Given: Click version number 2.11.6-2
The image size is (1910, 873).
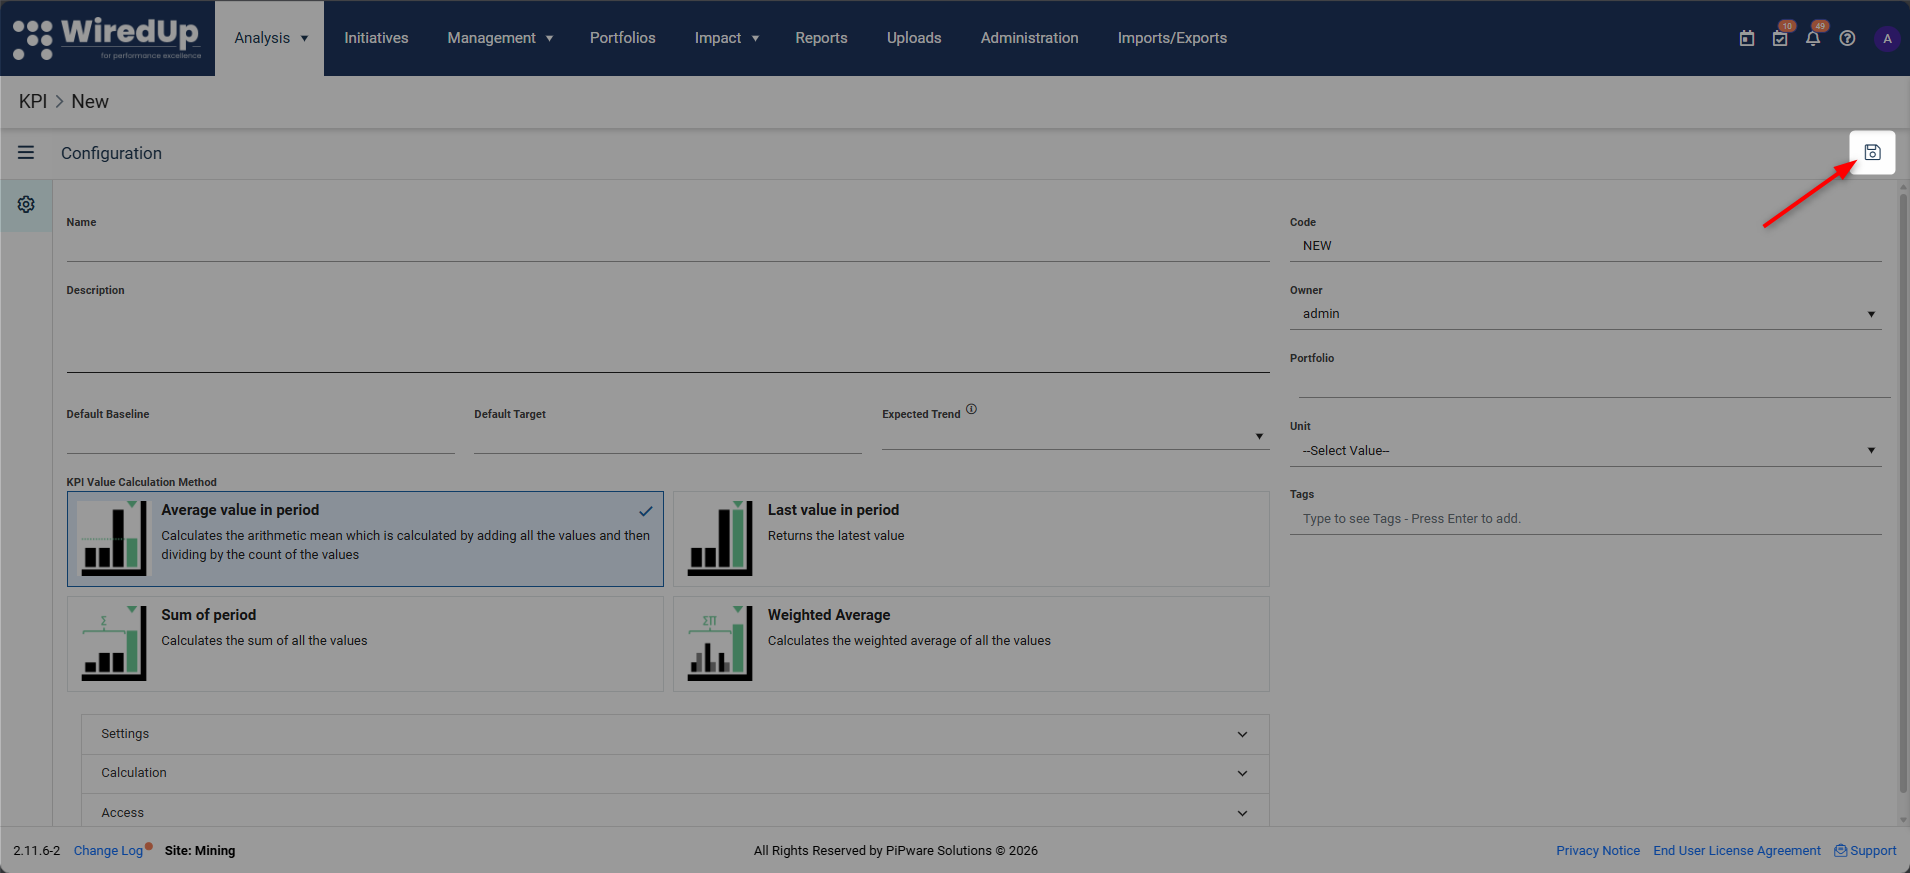Looking at the screenshot, I should tap(37, 851).
